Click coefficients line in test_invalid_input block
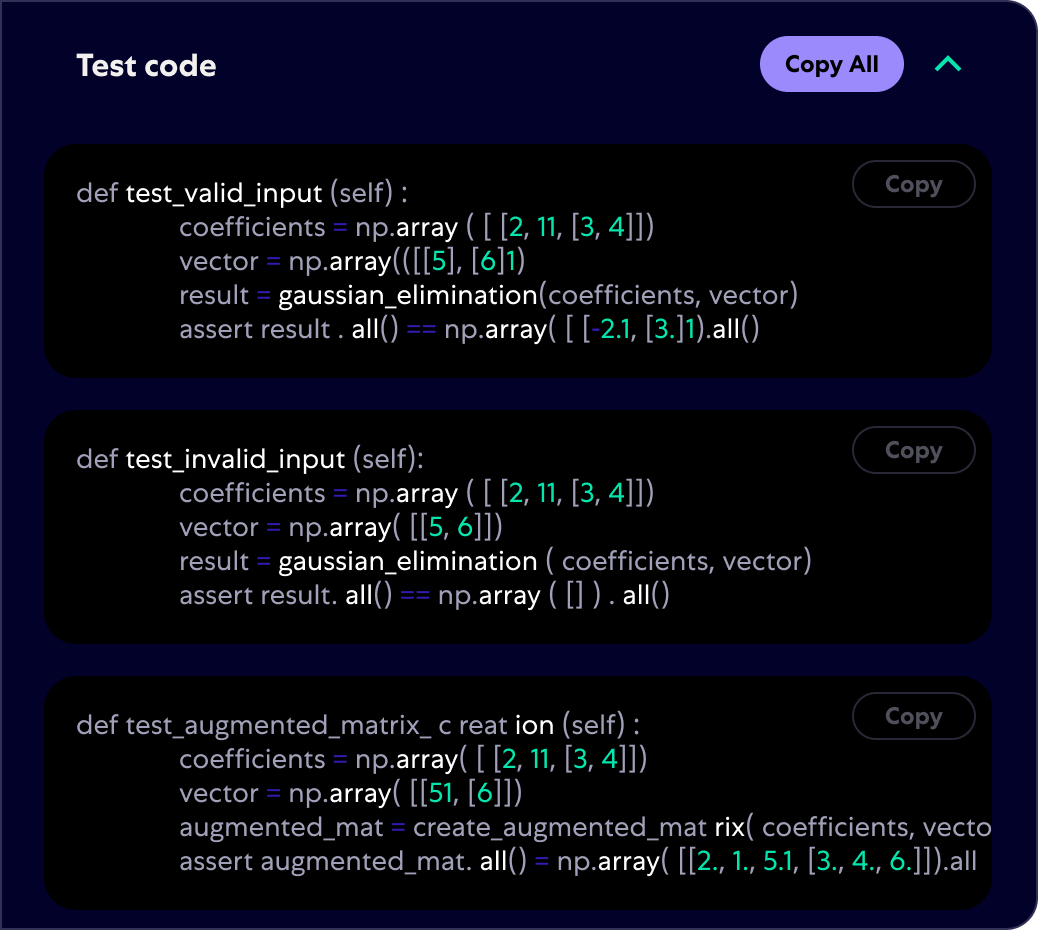Screen dimensions: 1038x930 tap(416, 494)
